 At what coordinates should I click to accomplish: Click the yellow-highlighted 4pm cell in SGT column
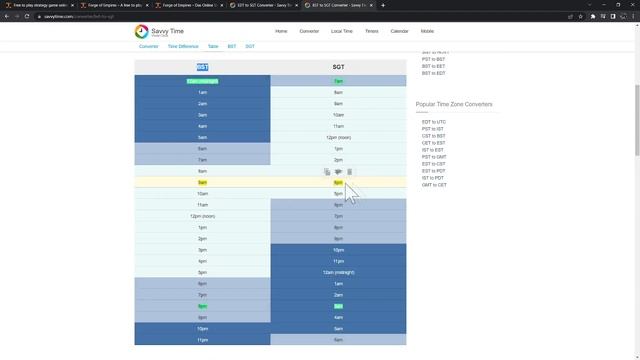(338, 182)
